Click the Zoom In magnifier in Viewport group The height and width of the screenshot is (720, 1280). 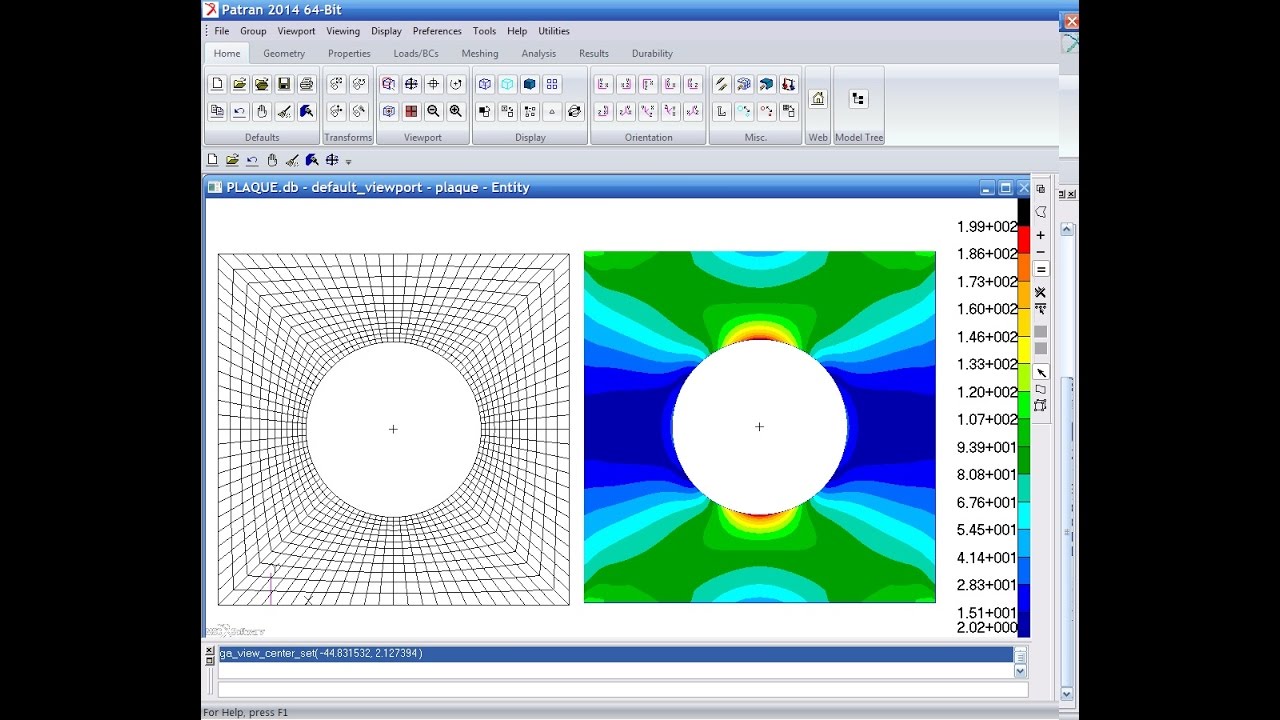coord(456,112)
